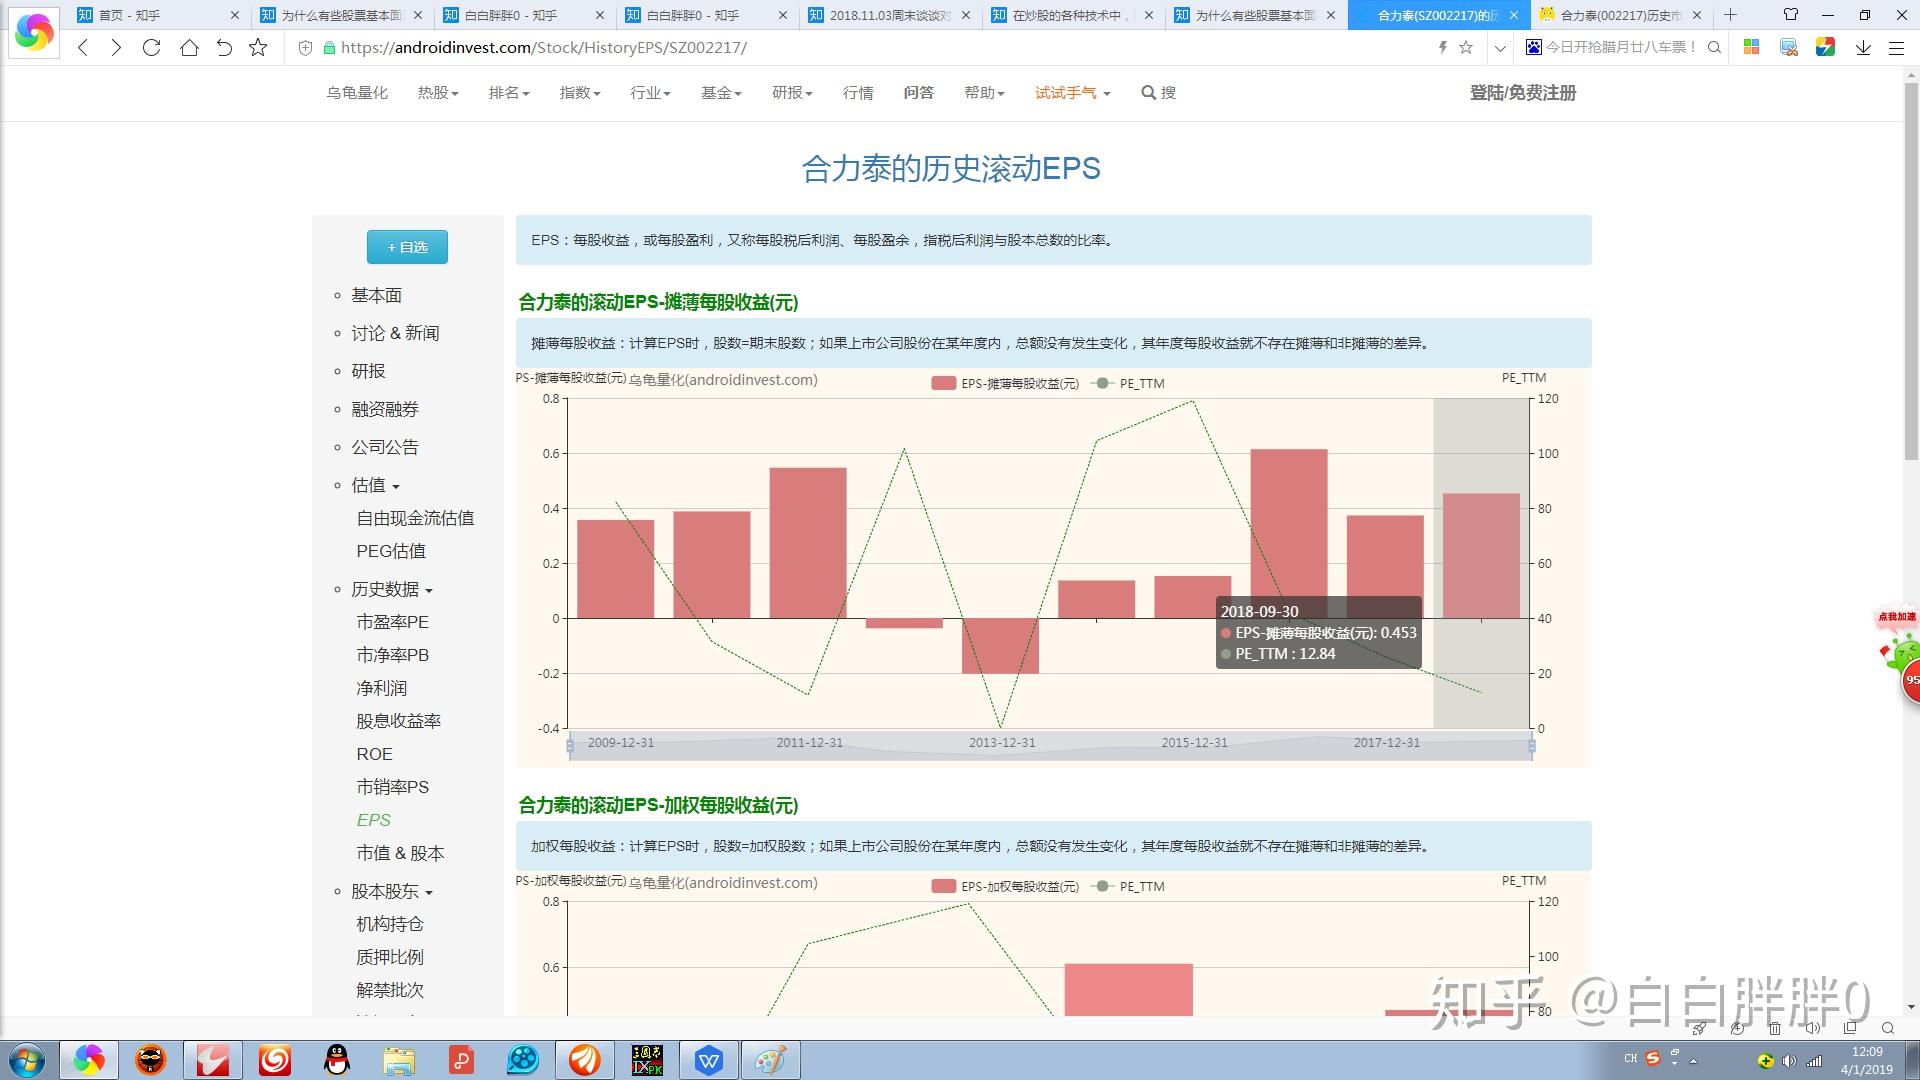Viewport: 1920px width, 1080px height.
Task: Open 乌龟量化 home link
Action: click(x=357, y=93)
